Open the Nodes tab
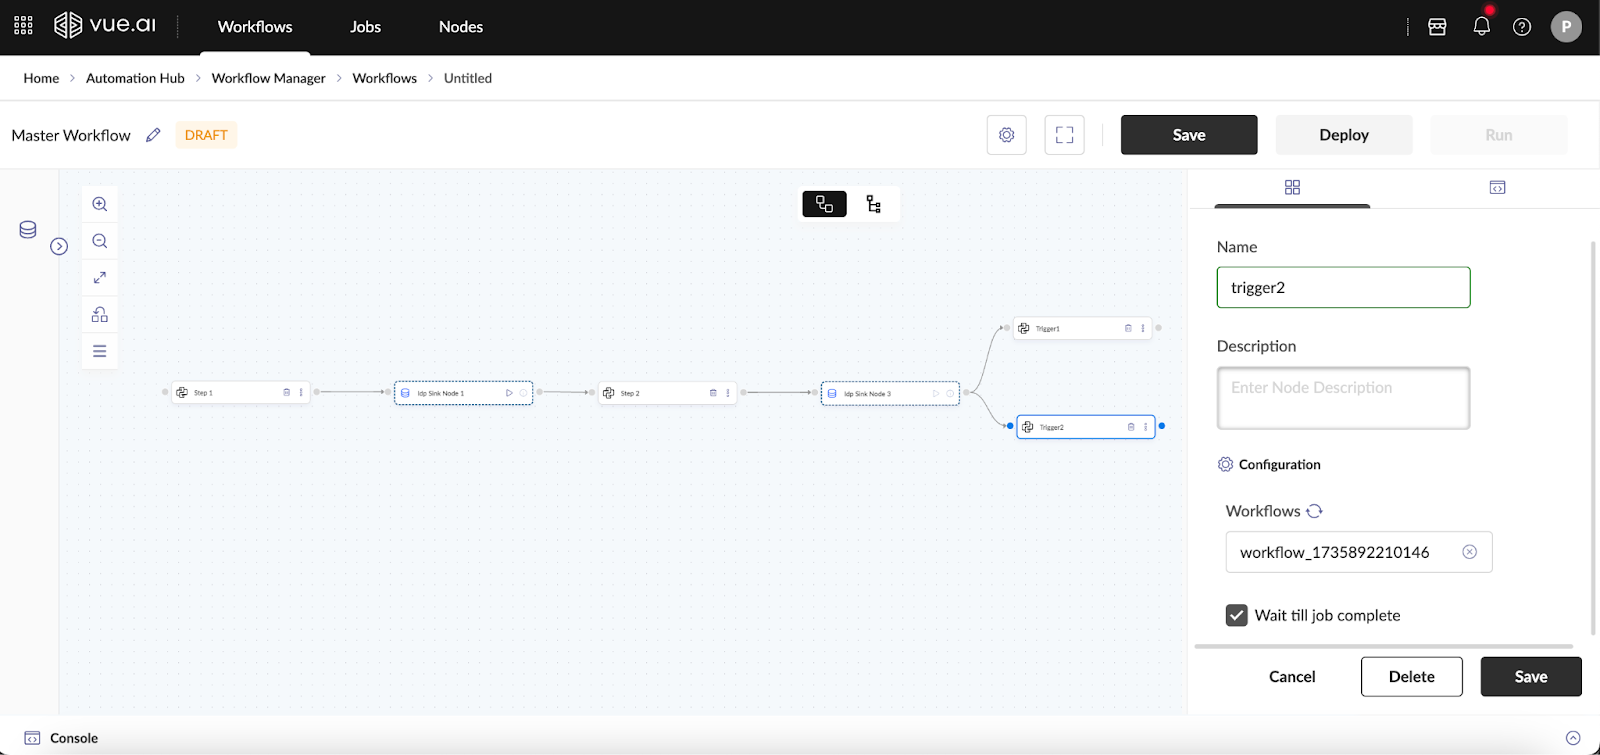This screenshot has width=1600, height=755. click(460, 27)
